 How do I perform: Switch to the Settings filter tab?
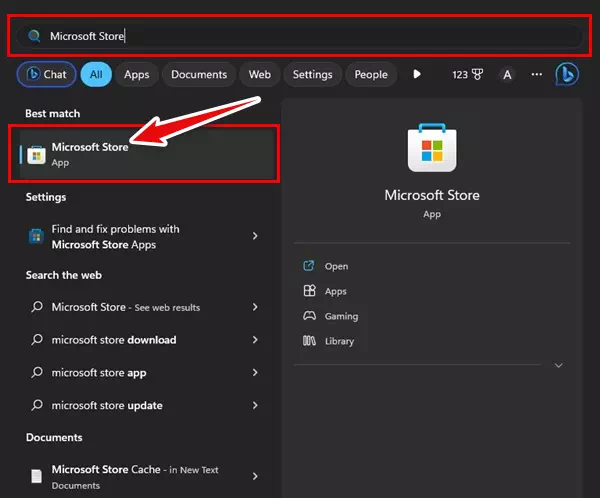313,74
